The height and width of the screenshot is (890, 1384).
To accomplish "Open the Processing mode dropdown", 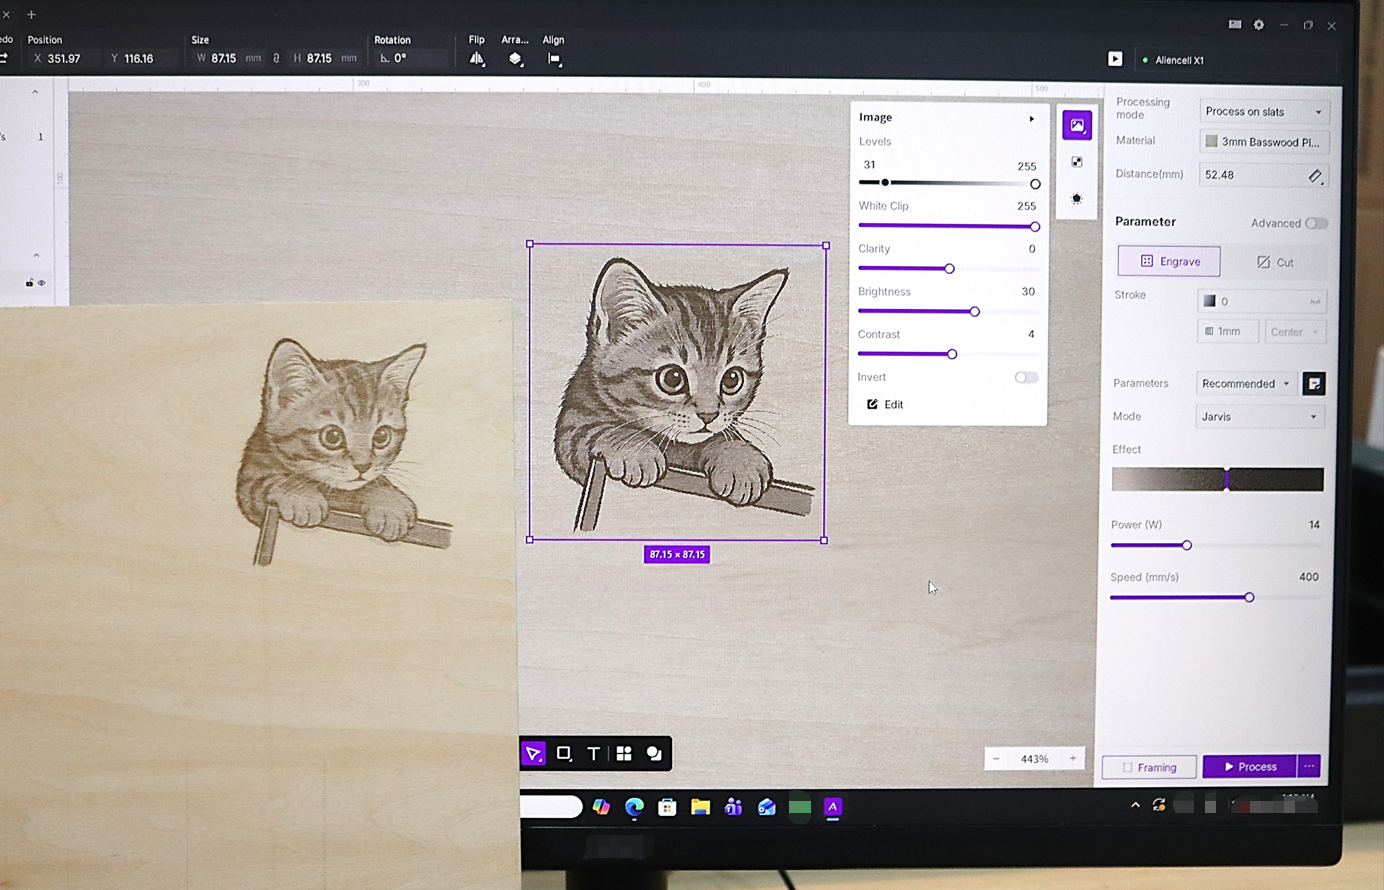I will (x=1263, y=112).
